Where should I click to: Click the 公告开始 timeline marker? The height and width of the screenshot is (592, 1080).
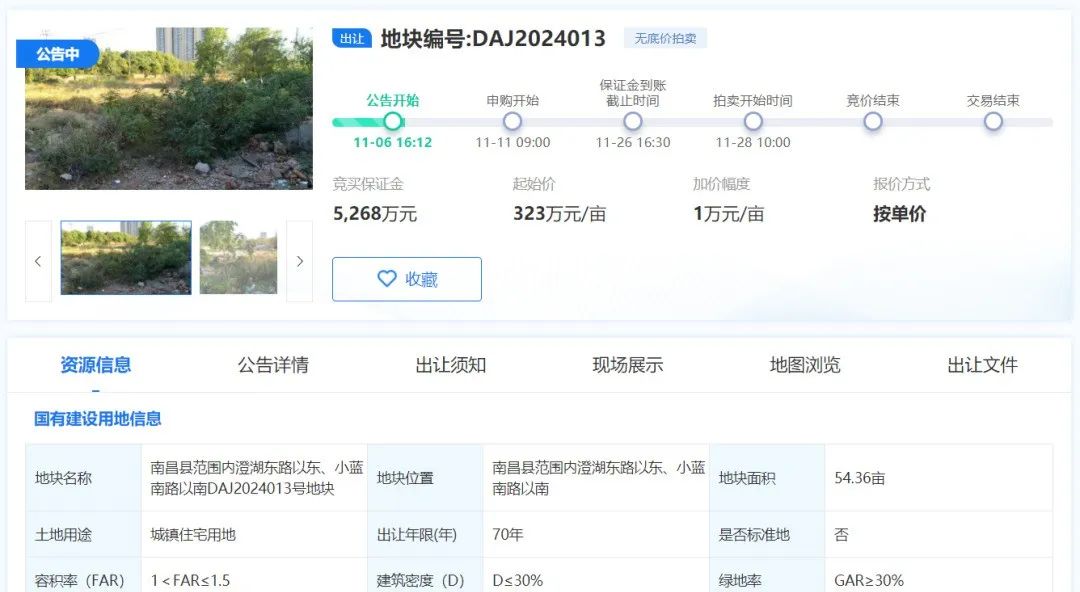tap(393, 121)
